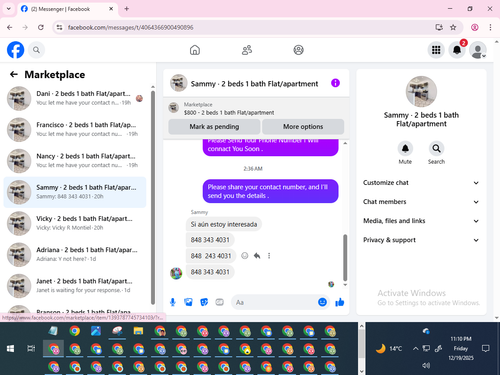Open a new Chrome tab
Image resolution: width=500 pixels, height=375 pixels.
click(x=127, y=9)
